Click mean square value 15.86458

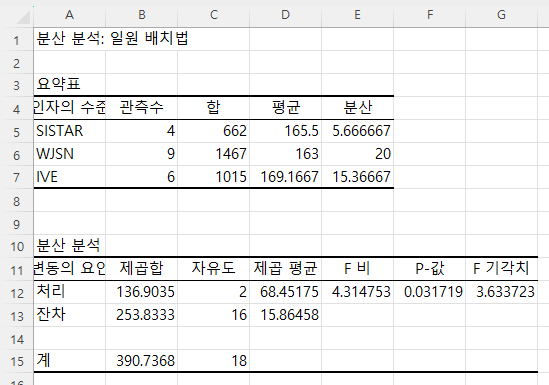pyautogui.click(x=285, y=315)
